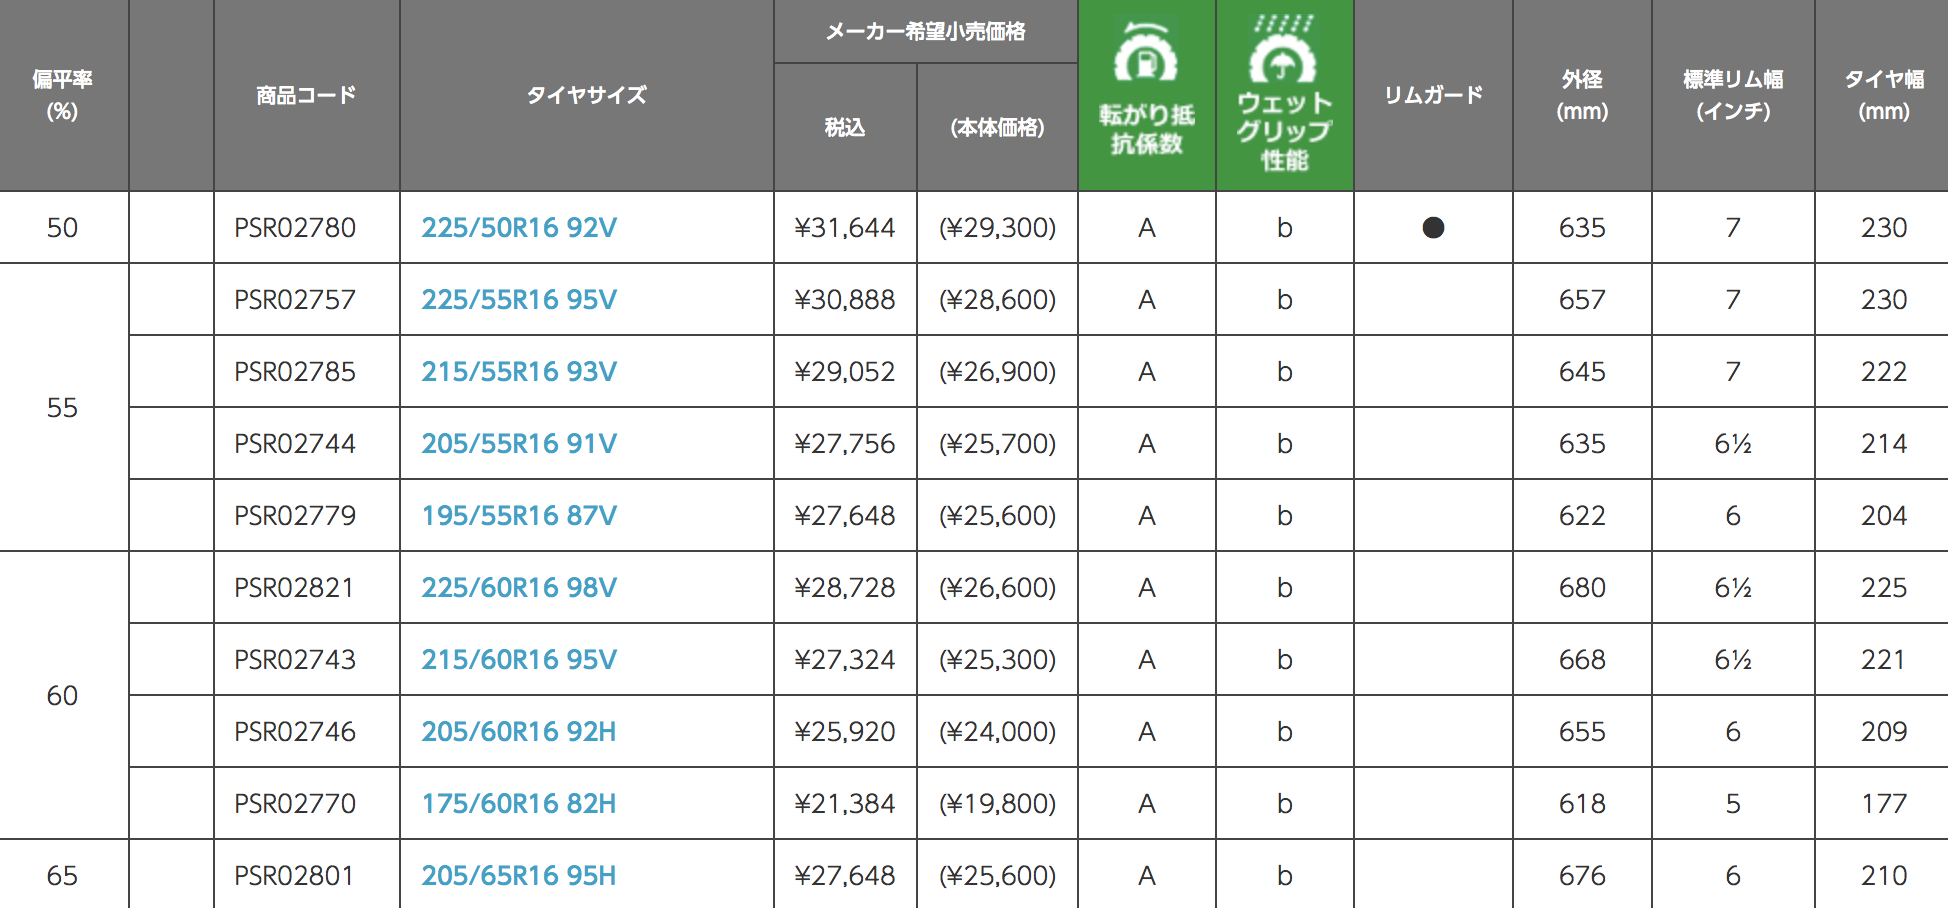This screenshot has height=908, width=1948.
Task: Open tire size 225/60R16 98V link
Action: click(x=519, y=588)
